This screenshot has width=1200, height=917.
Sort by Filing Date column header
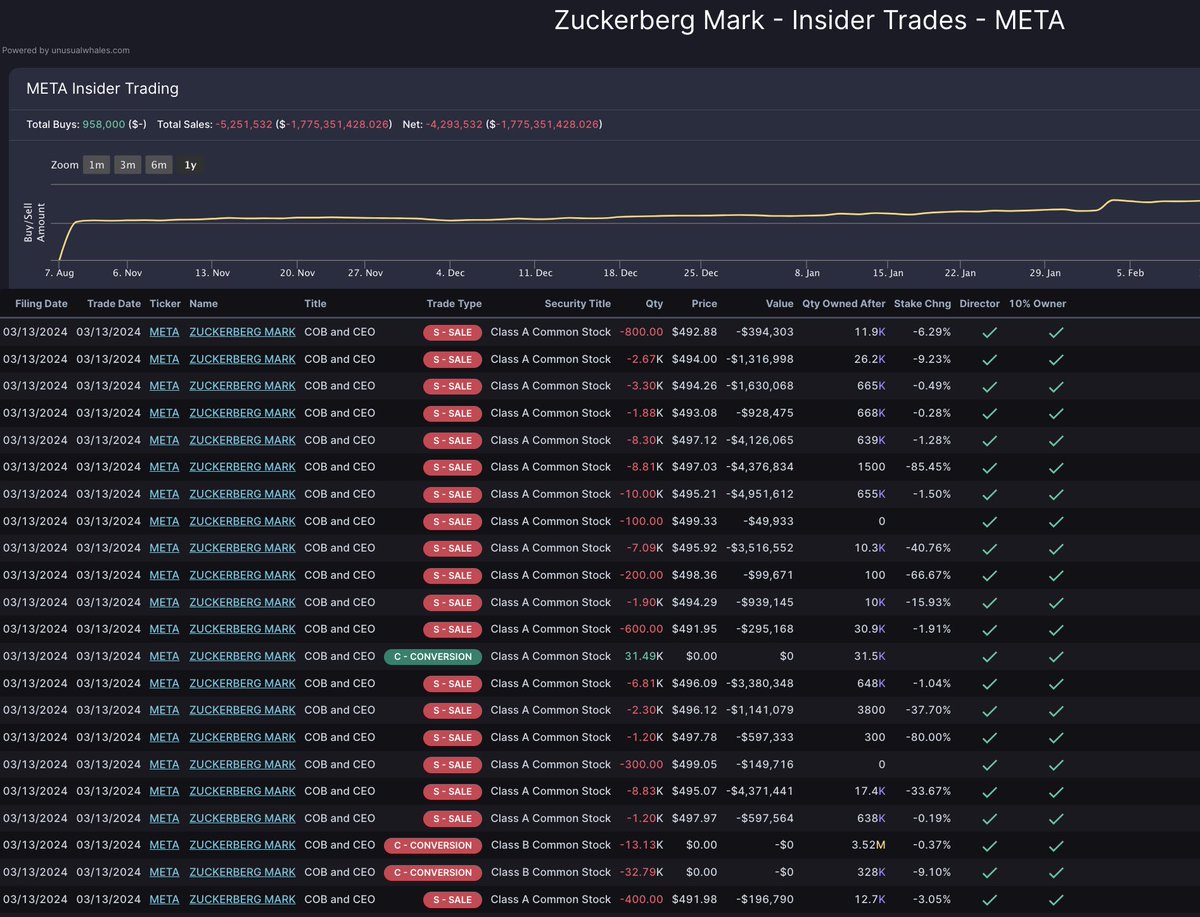[41, 304]
